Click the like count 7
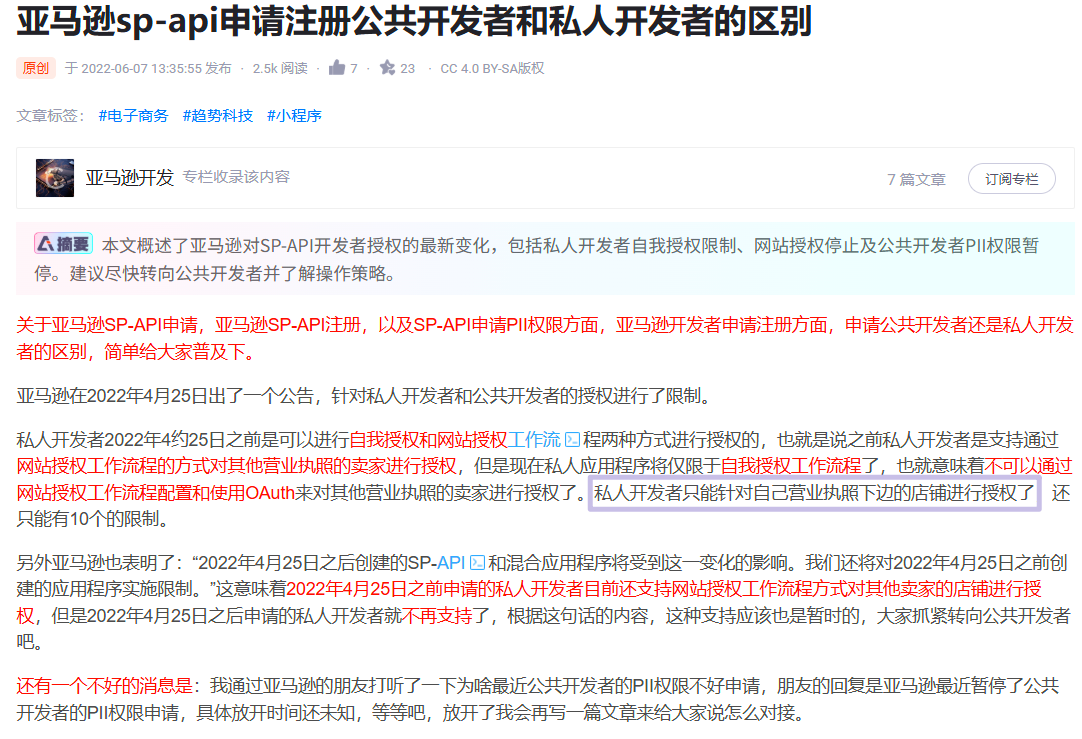The height and width of the screenshot is (739, 1082). tap(354, 68)
